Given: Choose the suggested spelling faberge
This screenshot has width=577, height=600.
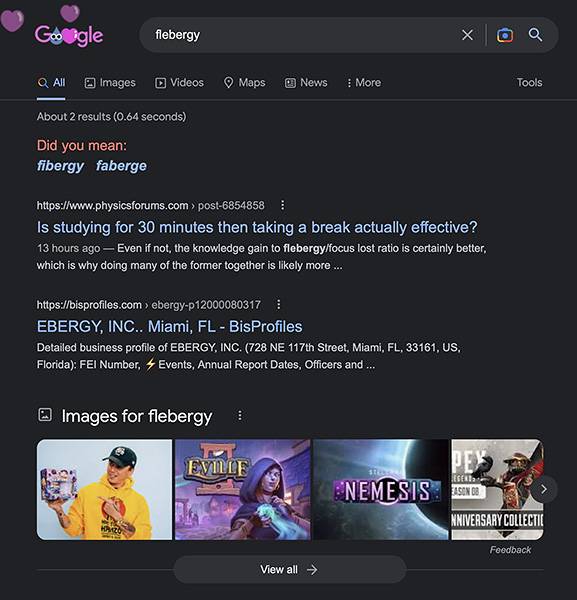Looking at the screenshot, I should 121,166.
